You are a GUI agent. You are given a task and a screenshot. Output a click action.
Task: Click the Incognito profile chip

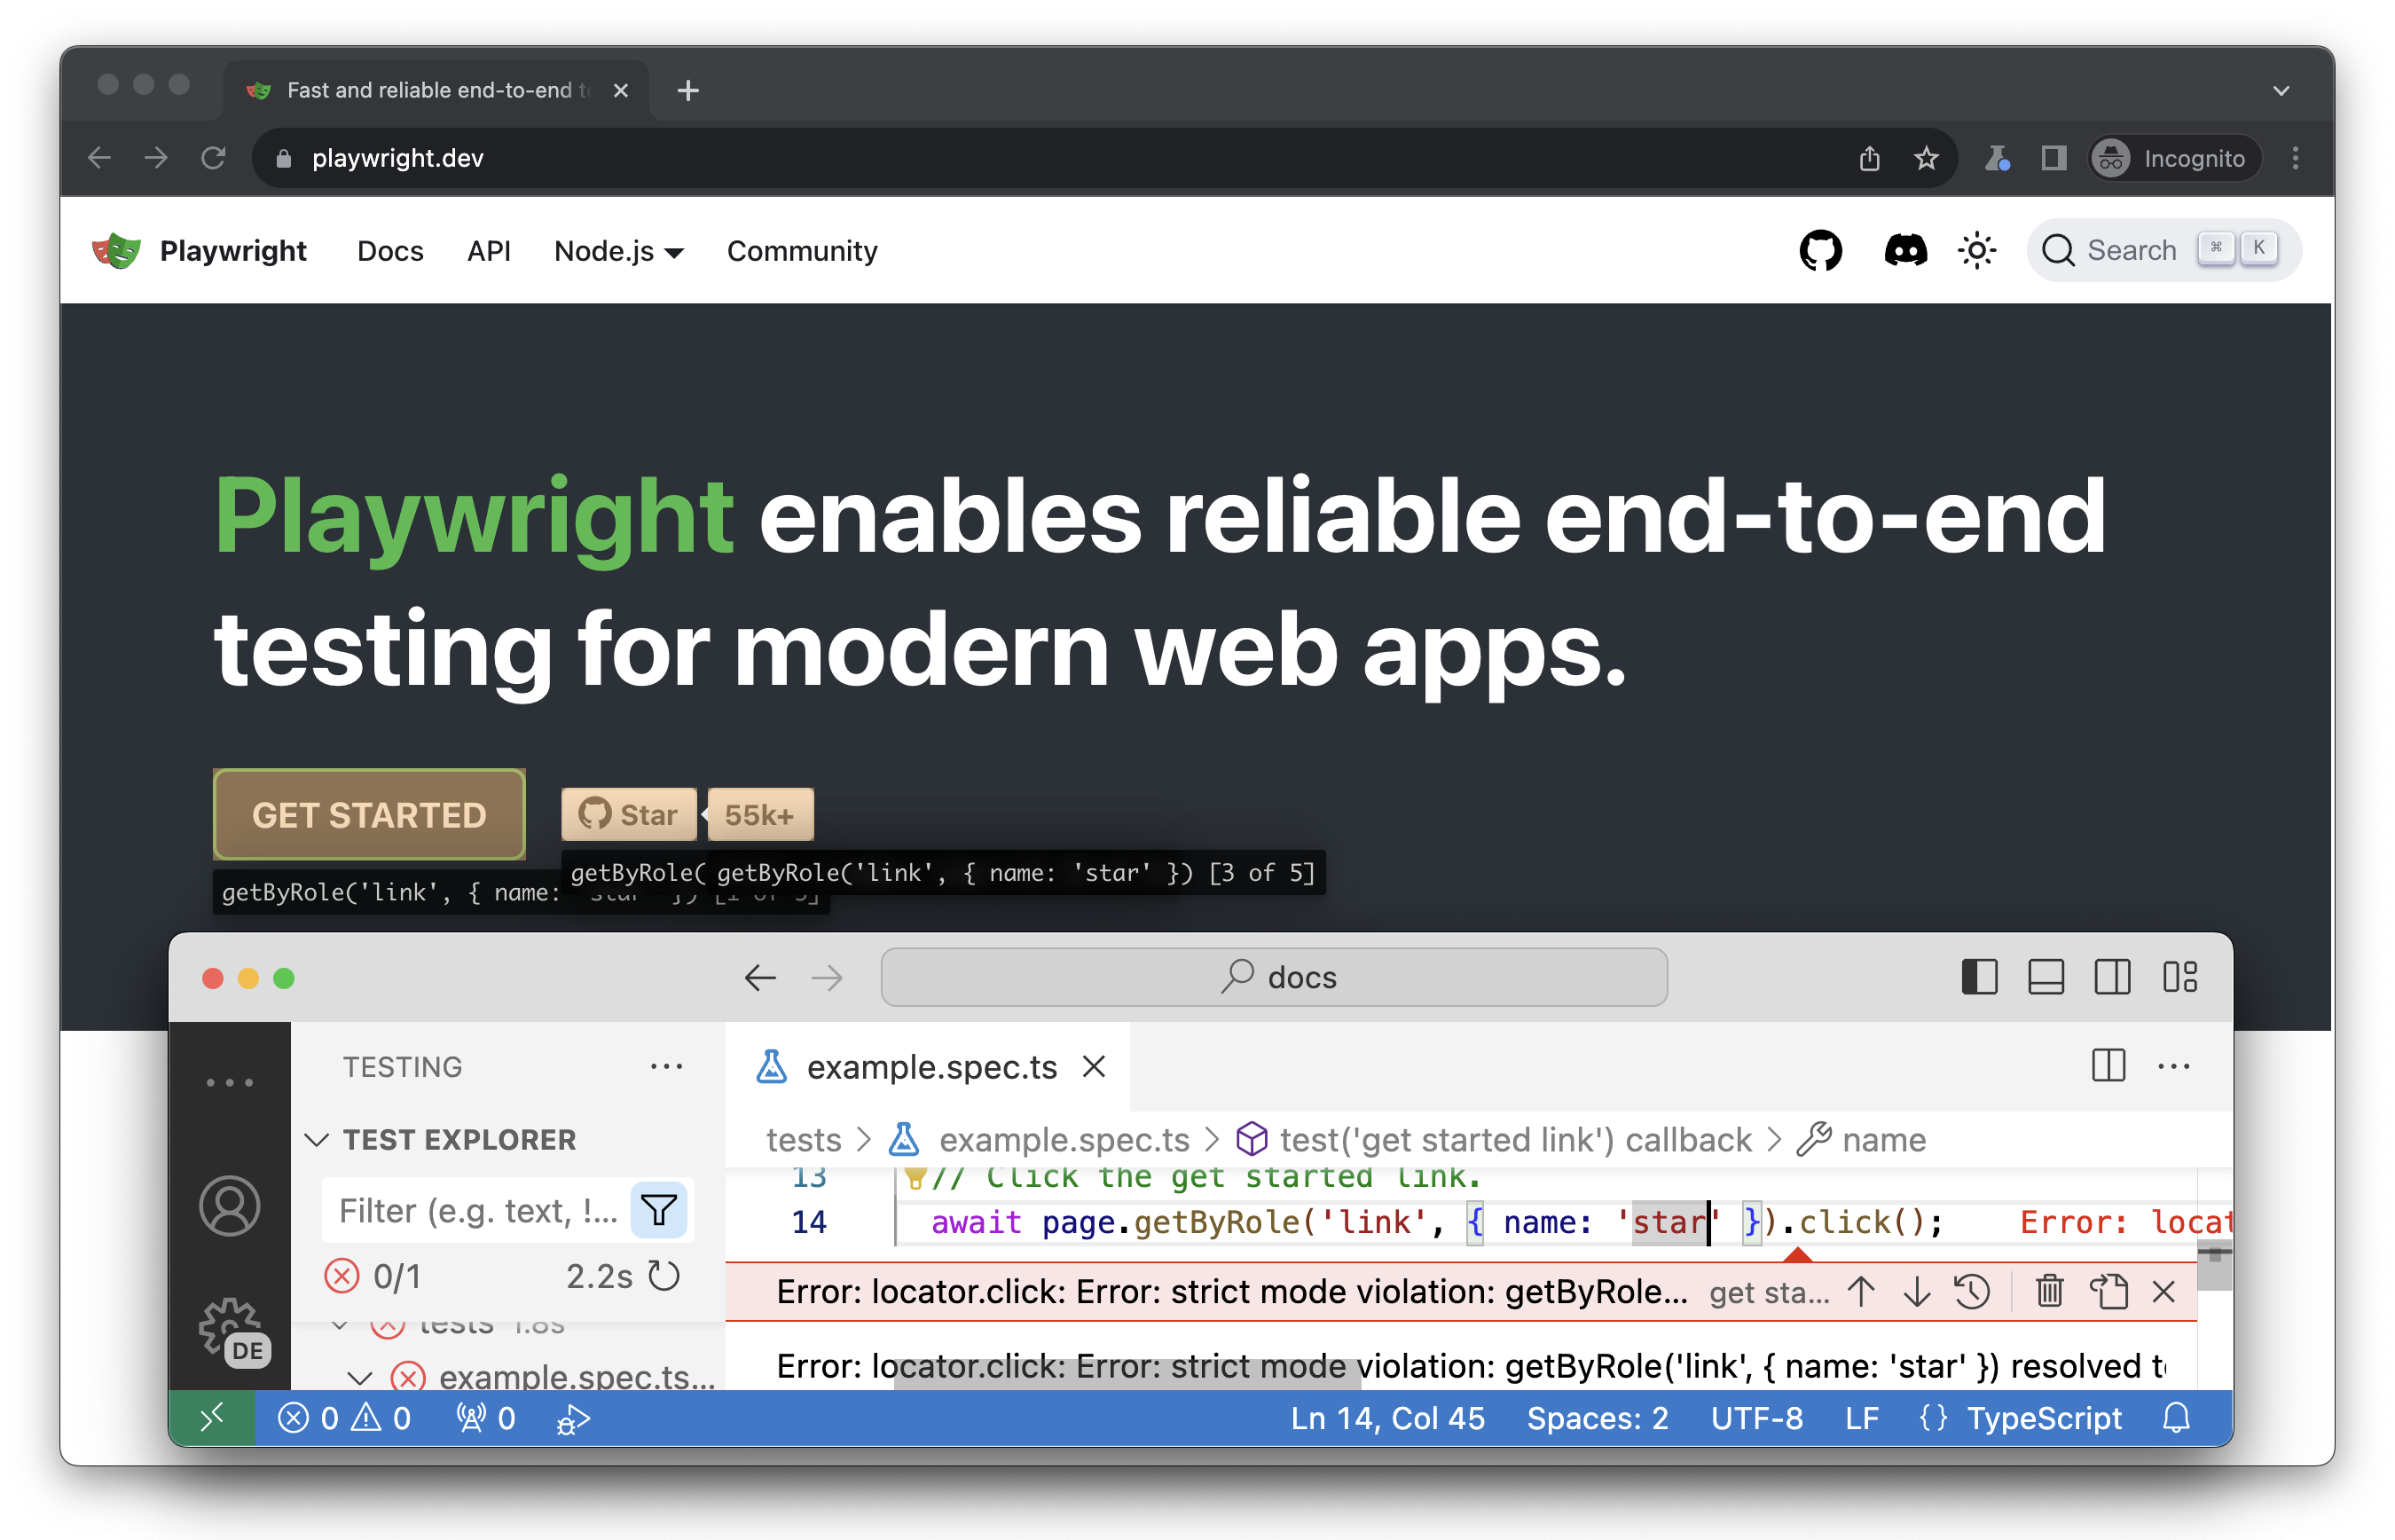point(2173,158)
